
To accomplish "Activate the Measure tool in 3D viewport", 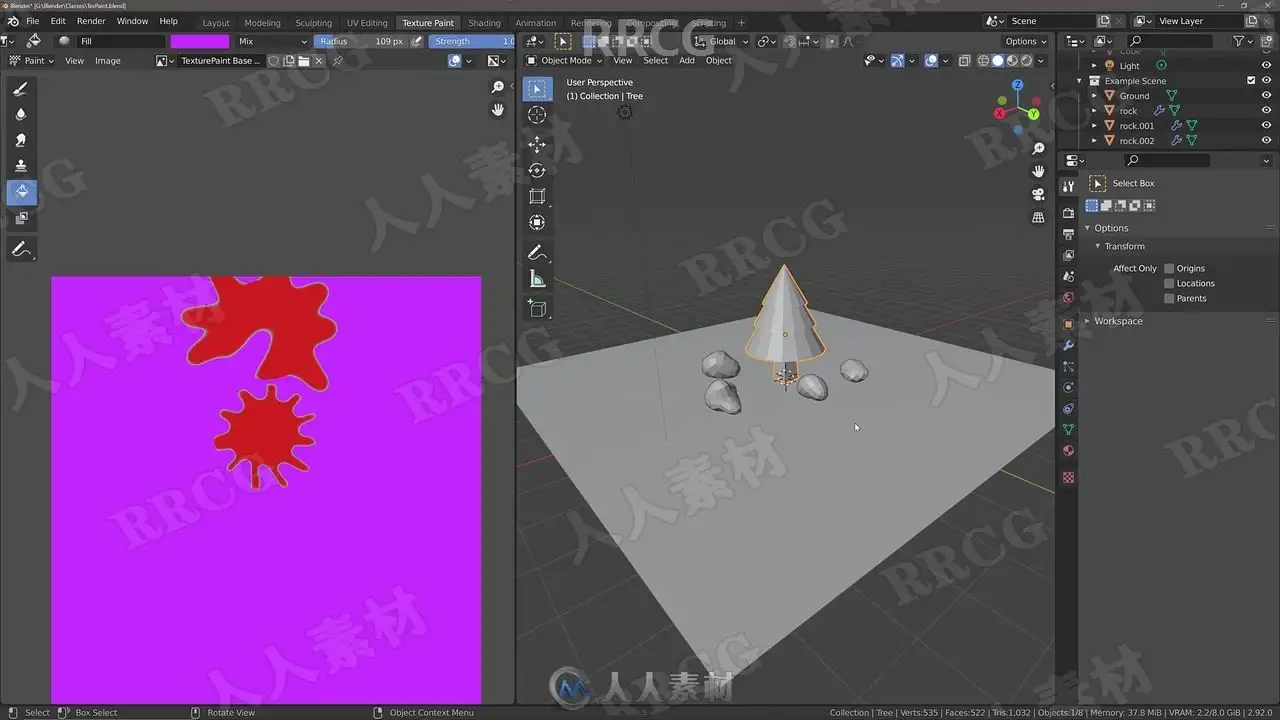I will click(x=537, y=279).
